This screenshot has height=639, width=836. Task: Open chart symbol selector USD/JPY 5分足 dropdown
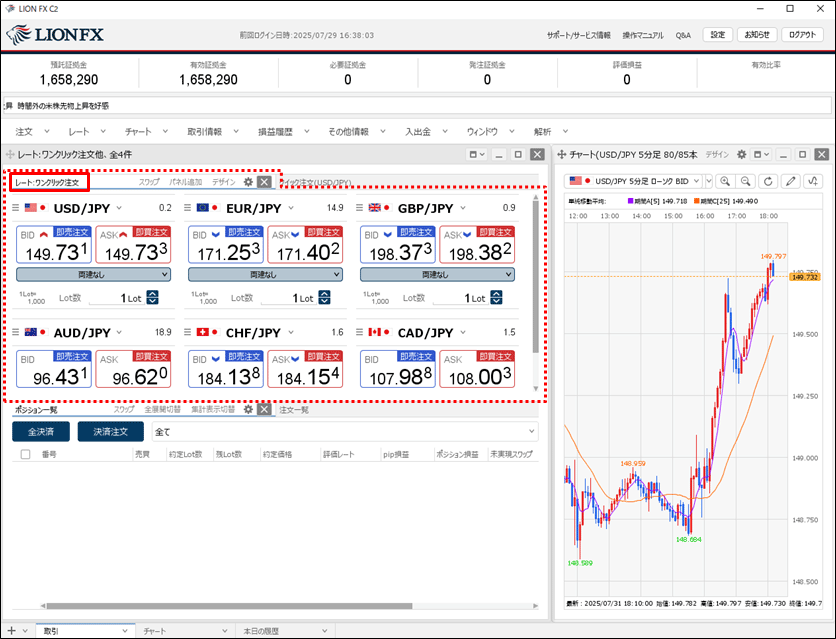click(639, 181)
